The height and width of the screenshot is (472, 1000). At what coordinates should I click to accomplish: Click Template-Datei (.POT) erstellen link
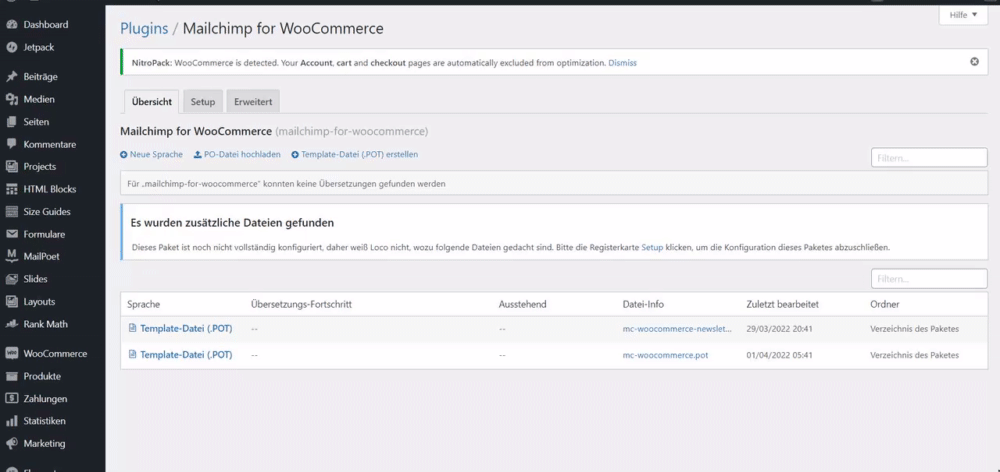pos(360,155)
